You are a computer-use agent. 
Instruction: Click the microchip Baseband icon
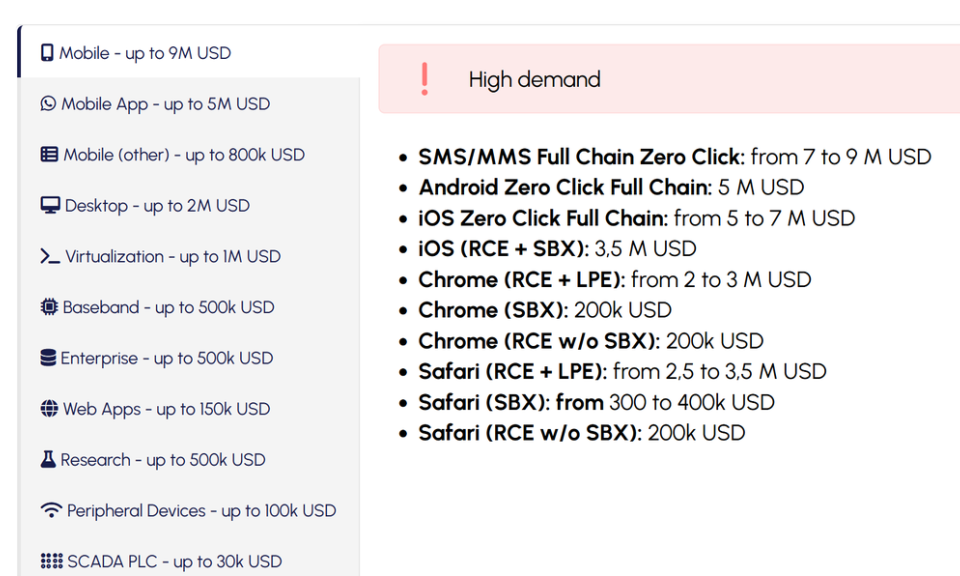[x=49, y=308]
